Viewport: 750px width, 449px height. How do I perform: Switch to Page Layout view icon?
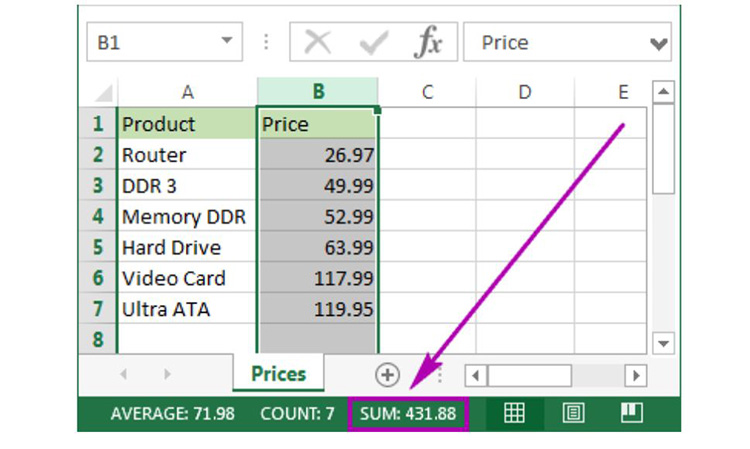573,413
